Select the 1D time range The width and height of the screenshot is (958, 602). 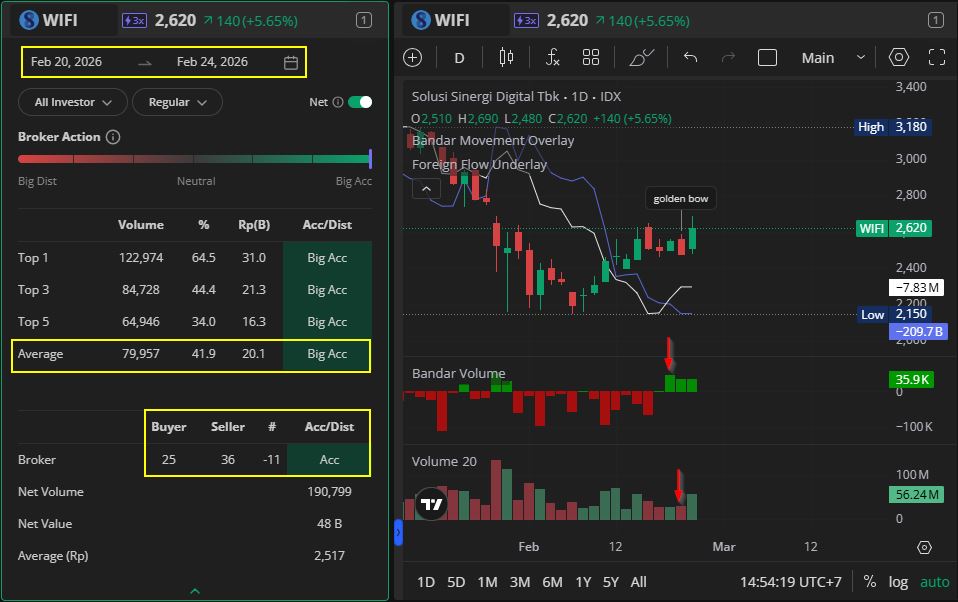pyautogui.click(x=426, y=582)
